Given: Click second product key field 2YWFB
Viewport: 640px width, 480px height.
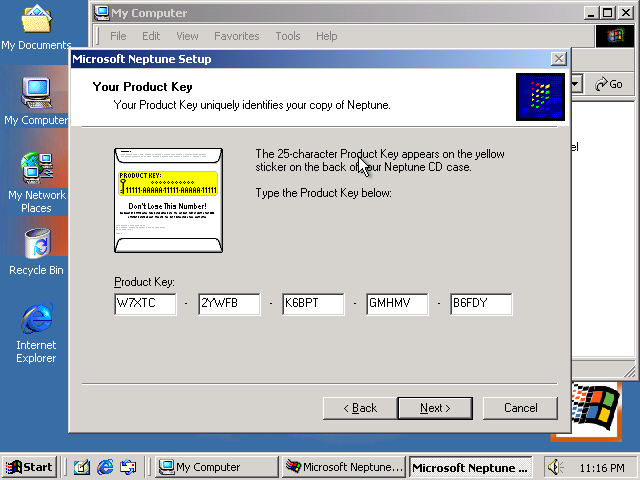Looking at the screenshot, I should click(x=229, y=304).
